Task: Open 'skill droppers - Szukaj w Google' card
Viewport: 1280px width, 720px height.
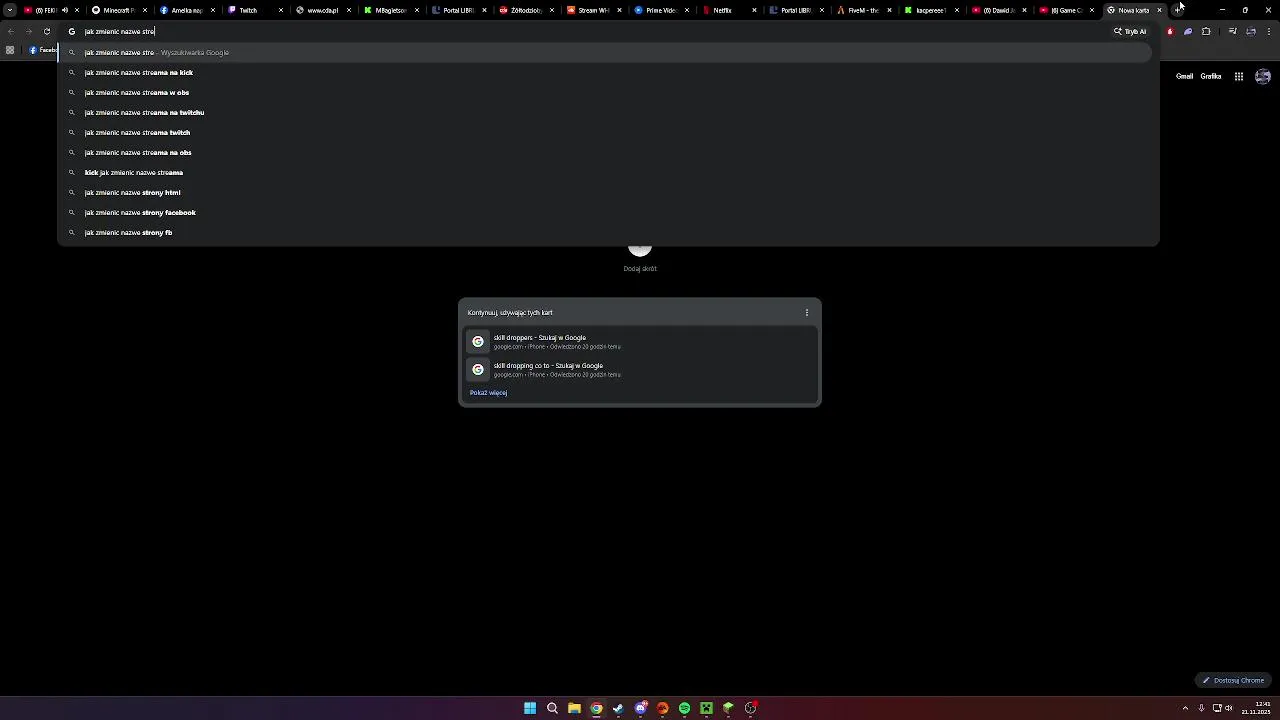Action: click(x=640, y=342)
